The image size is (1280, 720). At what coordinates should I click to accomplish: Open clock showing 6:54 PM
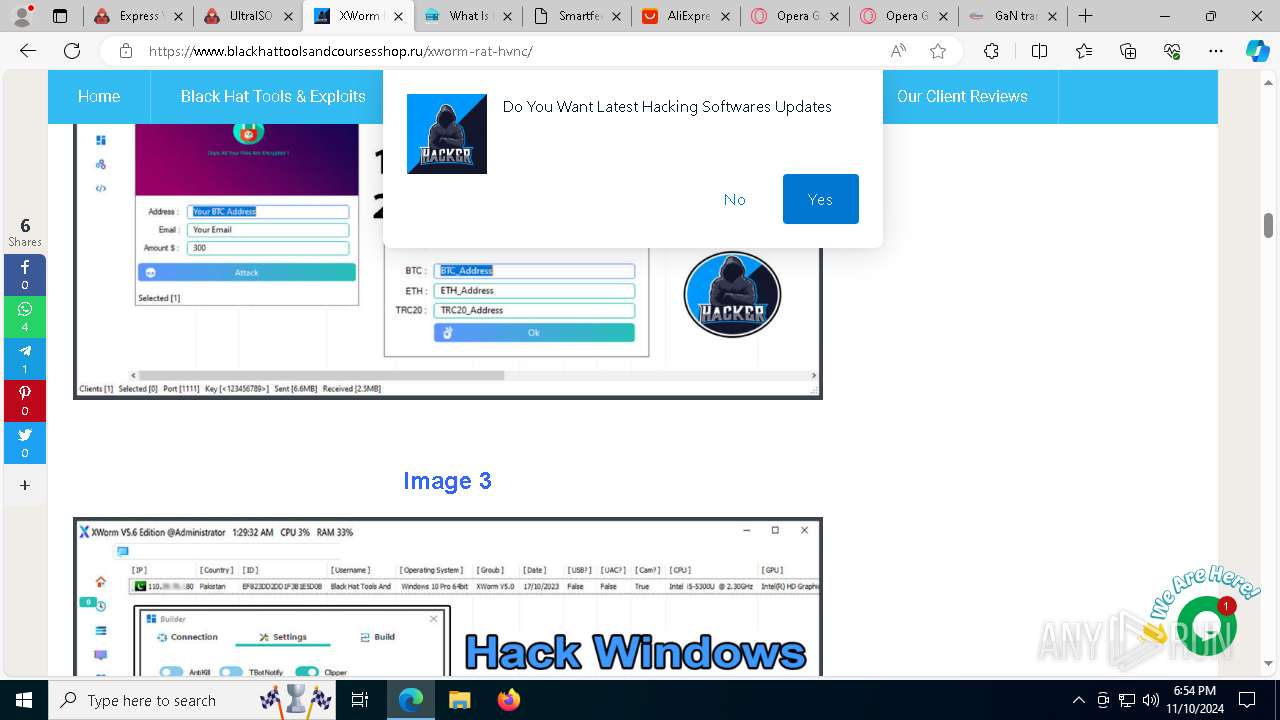(1194, 700)
